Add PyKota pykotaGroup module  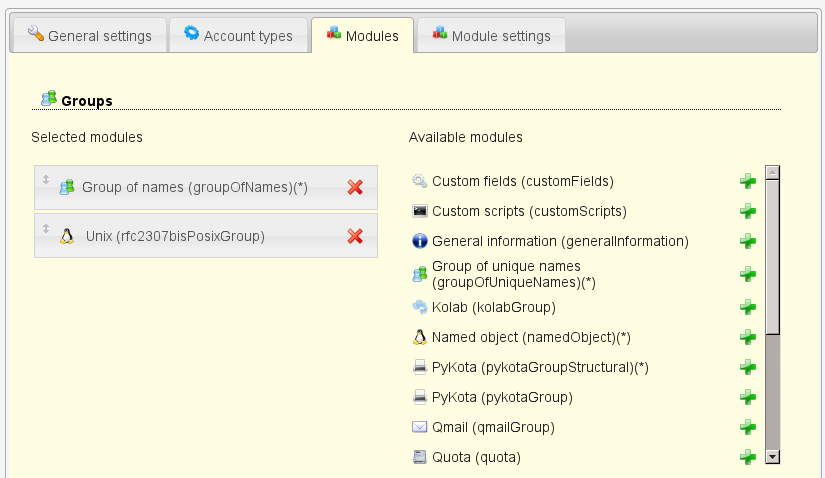[747, 397]
